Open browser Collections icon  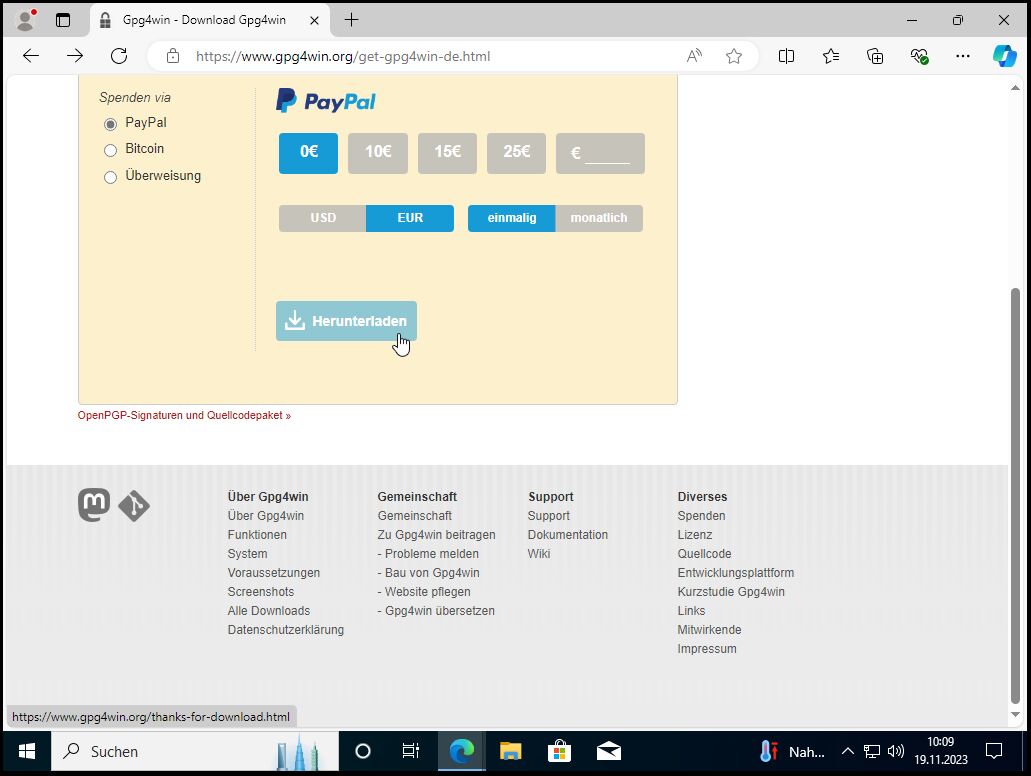875,56
